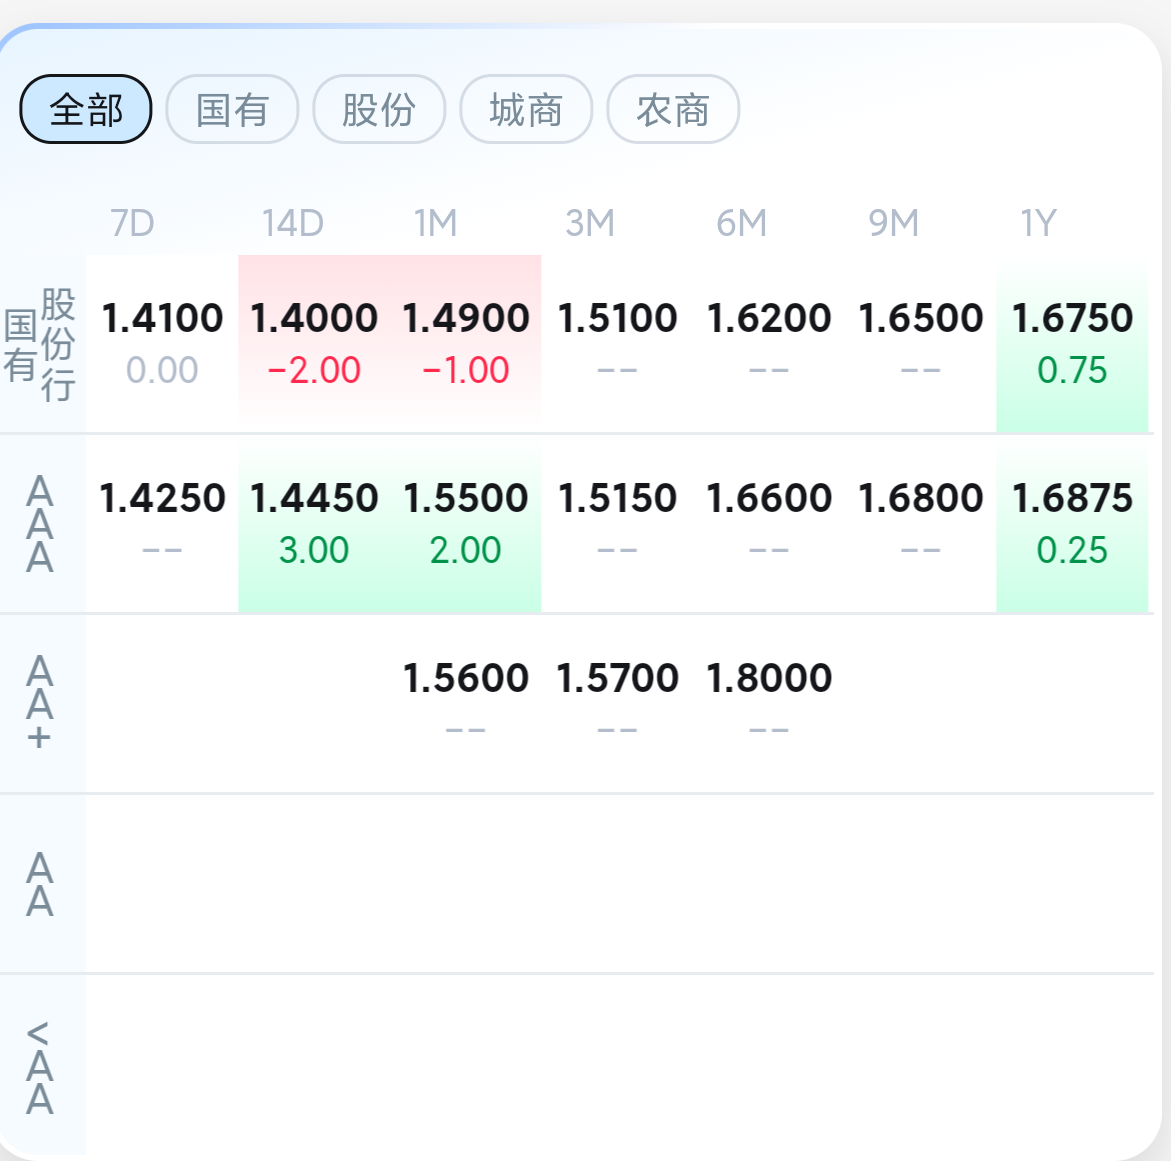Open the 城商 filter tab
Screen dimensions: 1171x1161
point(526,109)
